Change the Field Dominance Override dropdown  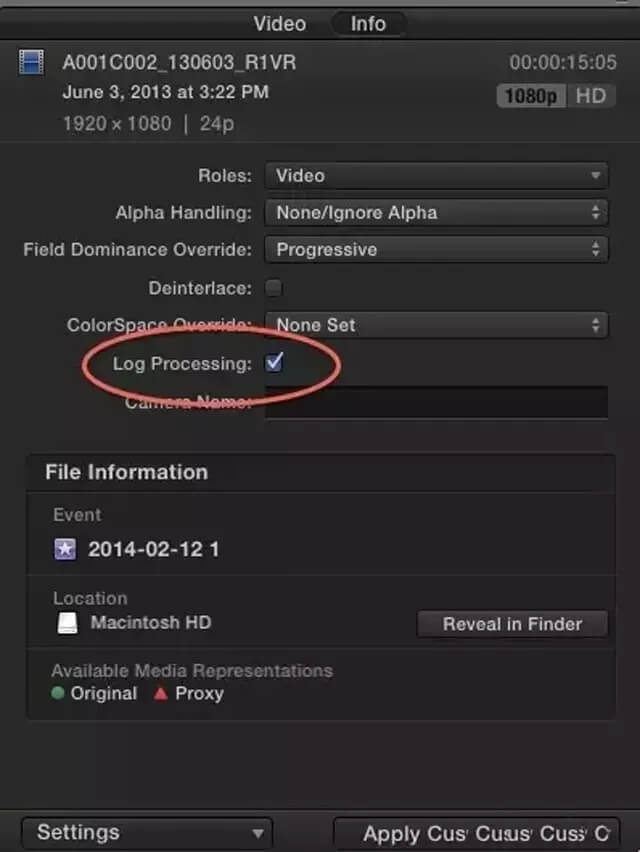tap(436, 250)
